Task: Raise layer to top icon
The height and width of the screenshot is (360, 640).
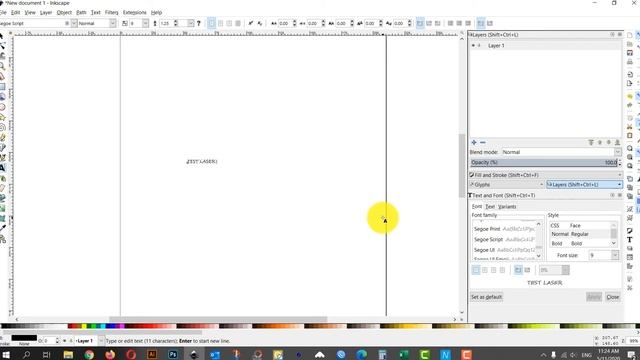Action: [591, 142]
